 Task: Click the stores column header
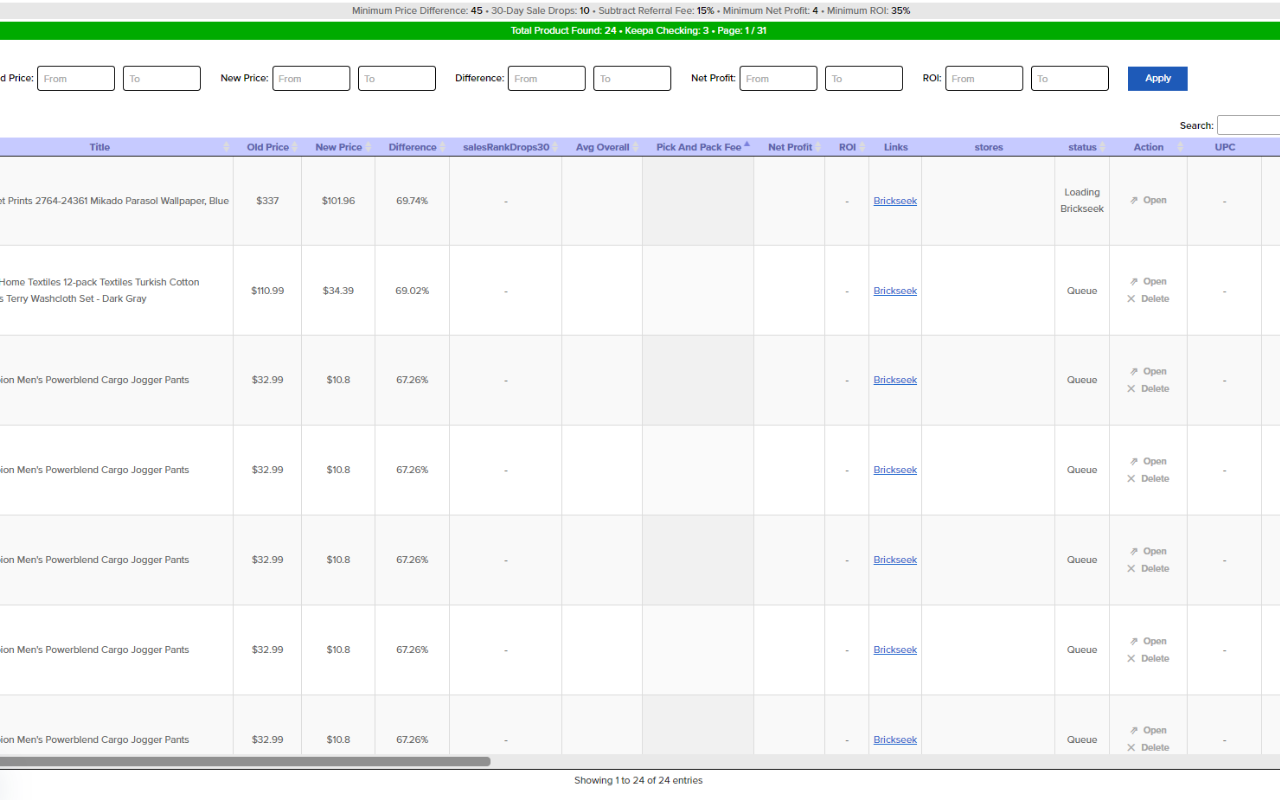point(988,147)
